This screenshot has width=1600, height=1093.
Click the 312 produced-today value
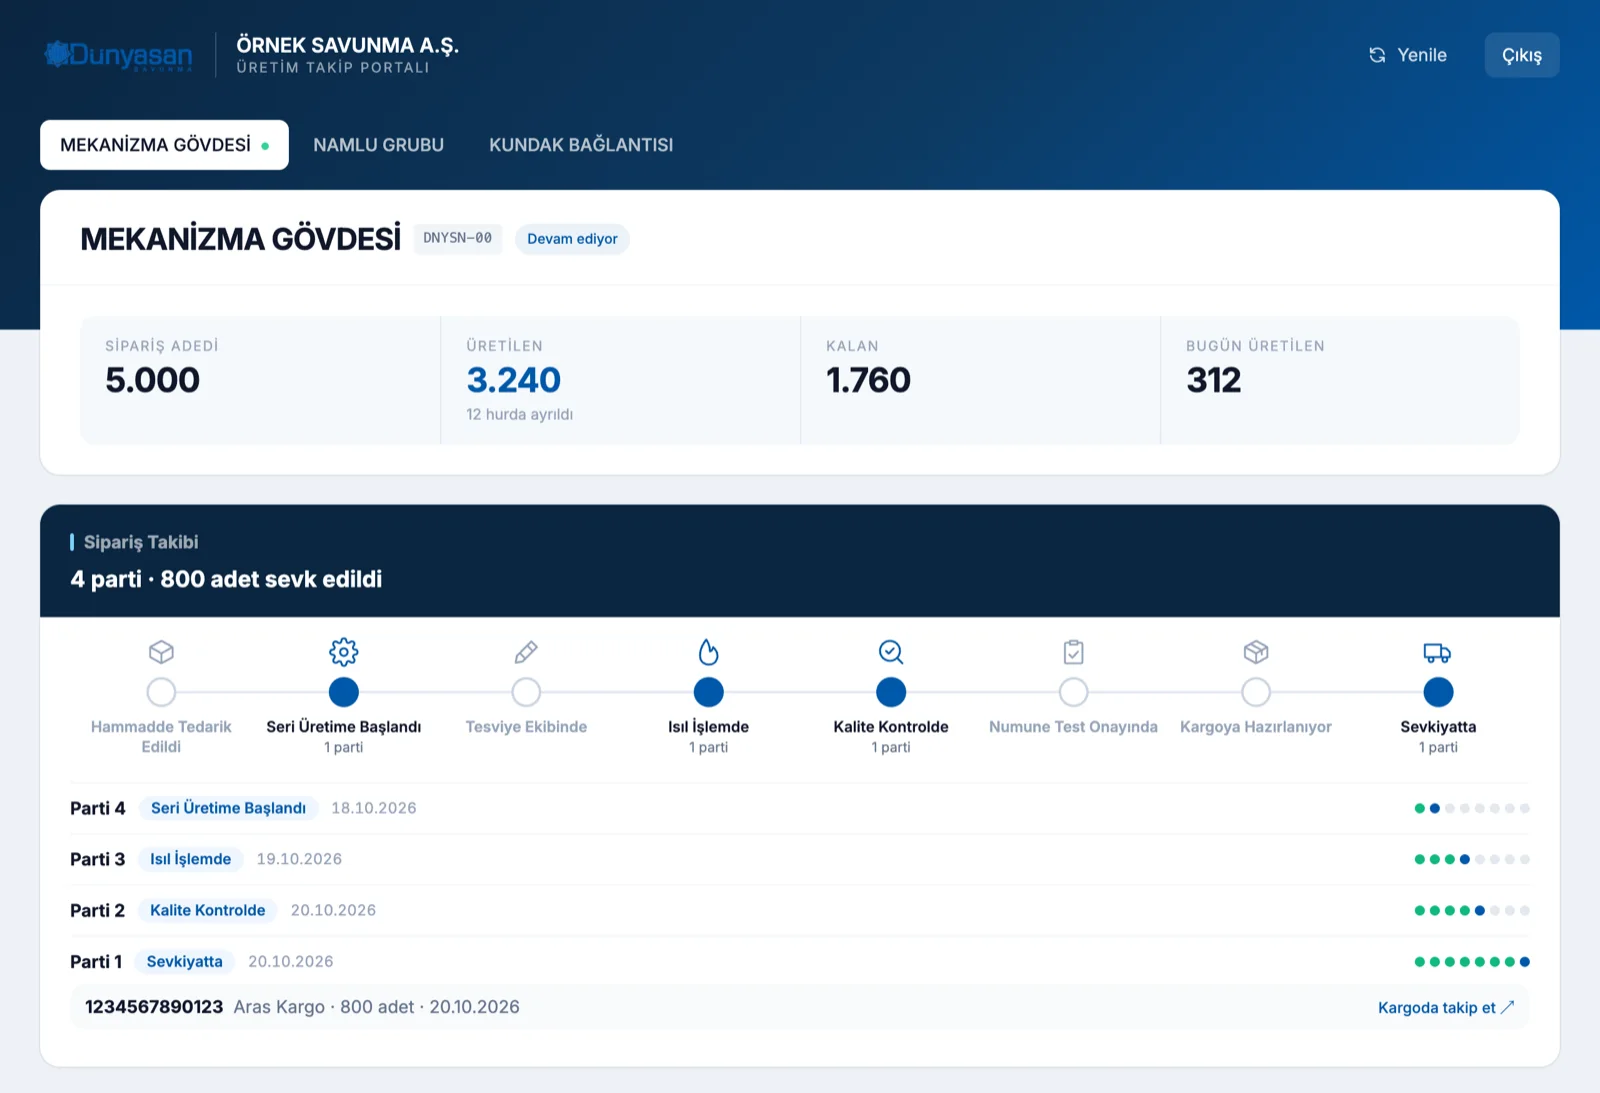1214,380
